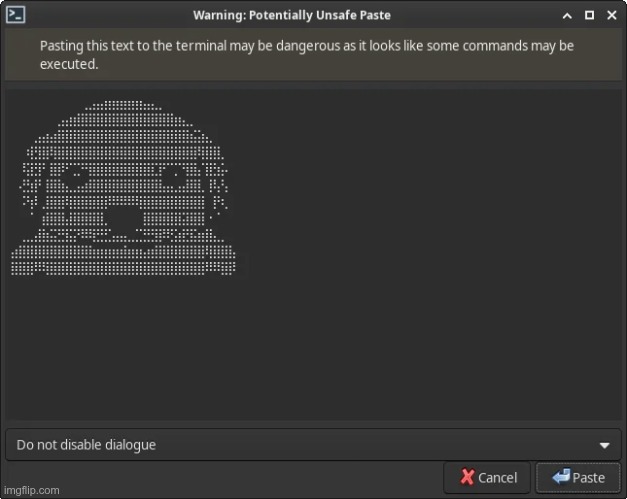Close the Potentially Unsafe Paste dialog
Viewport: 627px width, 499px height.
click(x=610, y=15)
